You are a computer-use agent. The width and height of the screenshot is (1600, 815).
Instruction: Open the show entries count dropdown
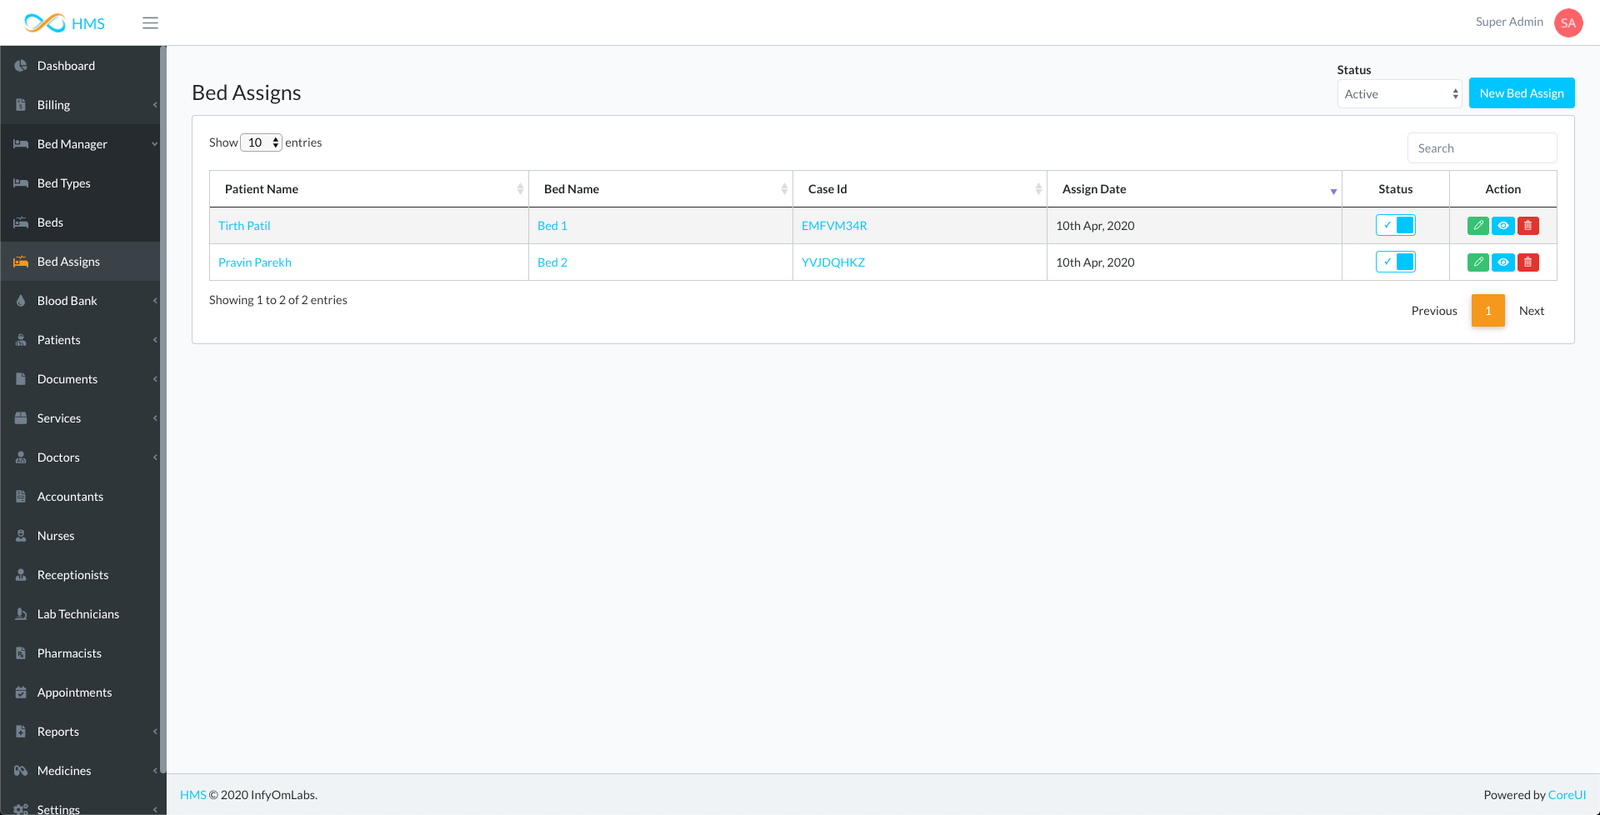point(261,143)
